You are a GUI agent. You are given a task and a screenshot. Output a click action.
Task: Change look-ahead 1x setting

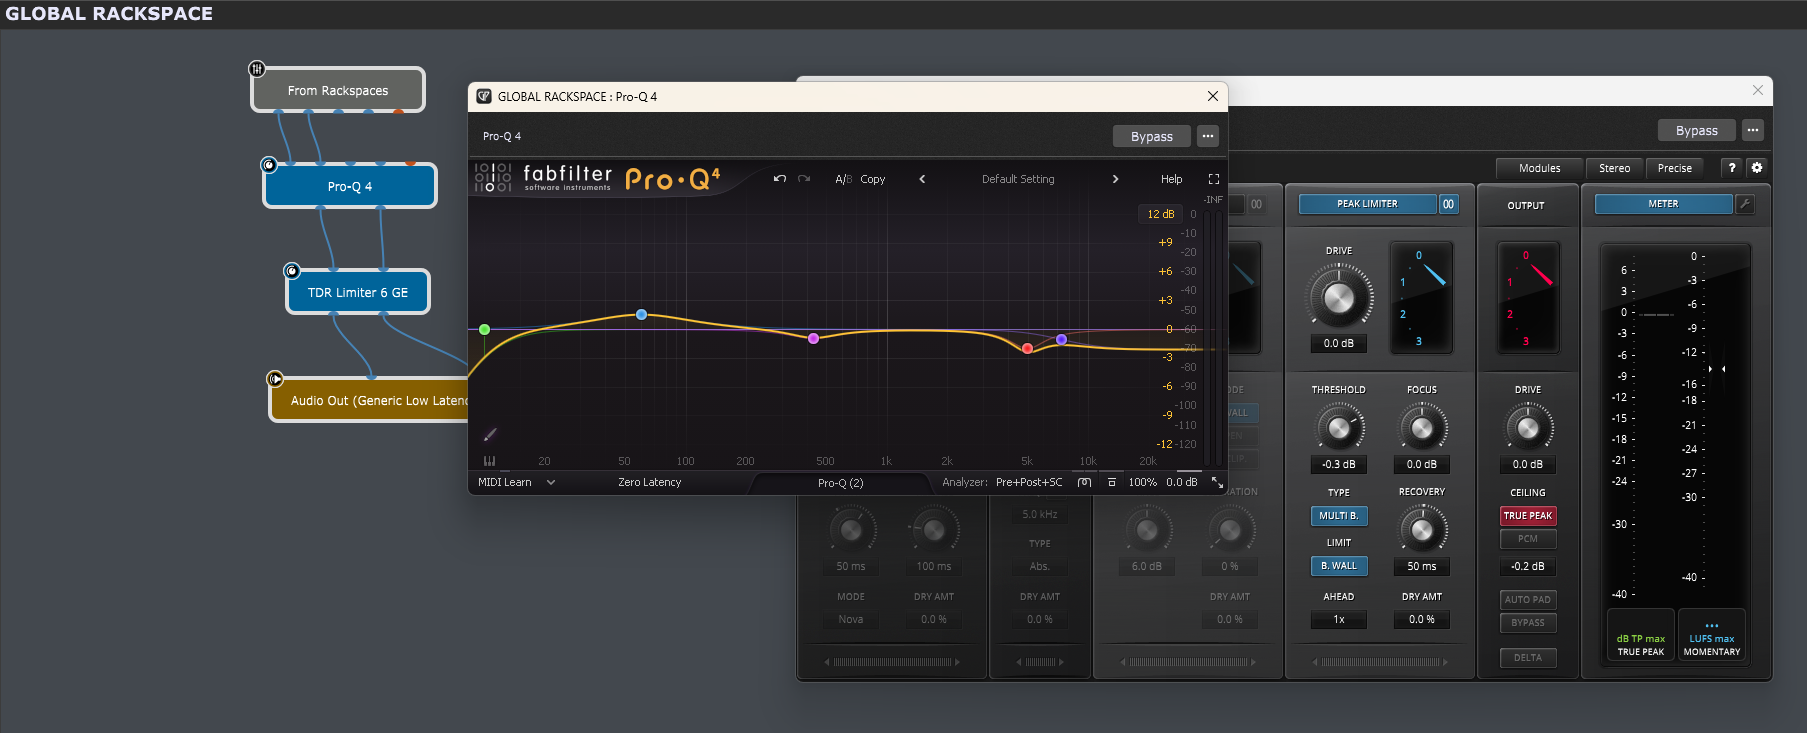point(1339,620)
